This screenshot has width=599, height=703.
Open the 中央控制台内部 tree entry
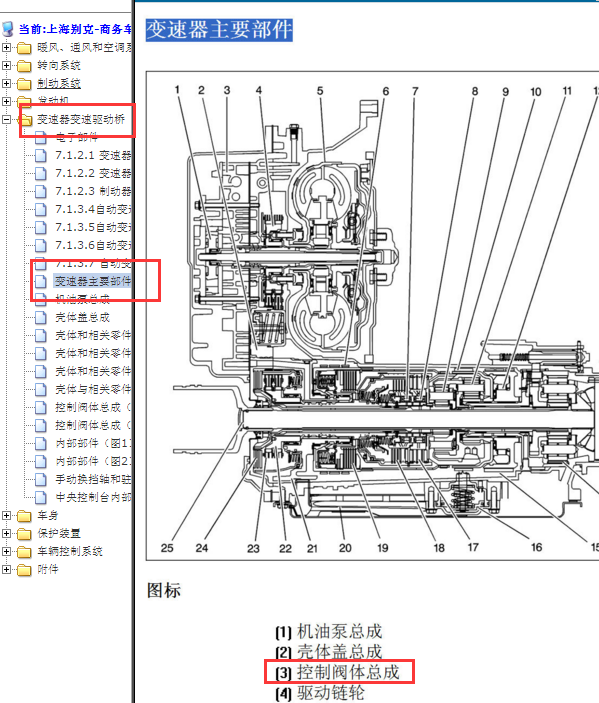(x=93, y=497)
